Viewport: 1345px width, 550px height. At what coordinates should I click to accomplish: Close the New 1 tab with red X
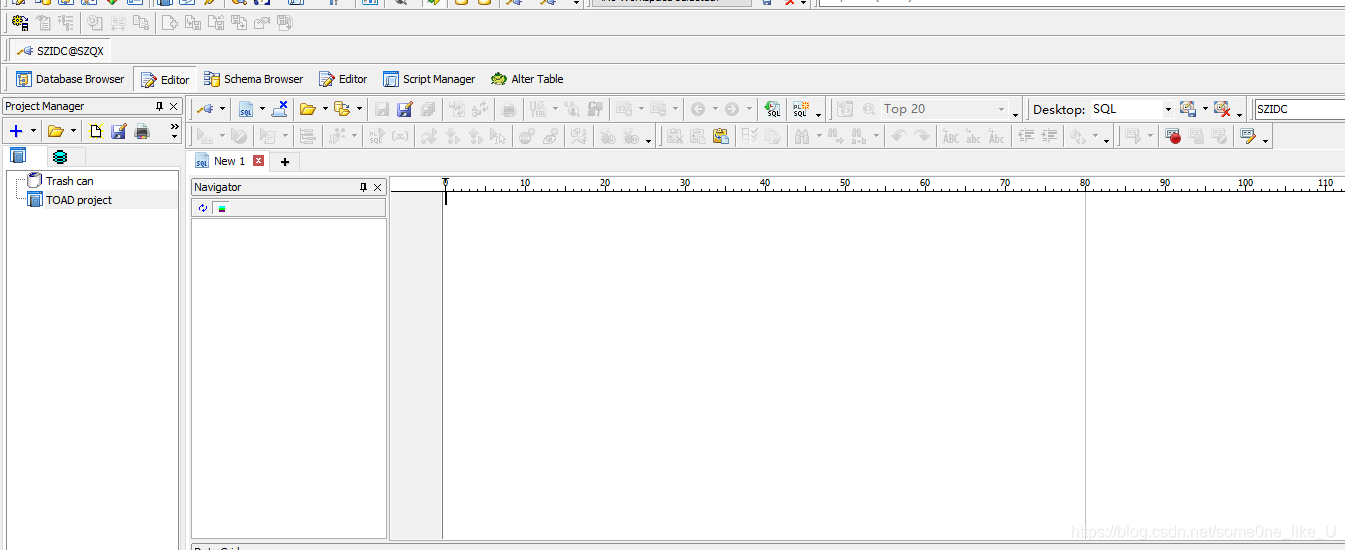pyautogui.click(x=259, y=161)
